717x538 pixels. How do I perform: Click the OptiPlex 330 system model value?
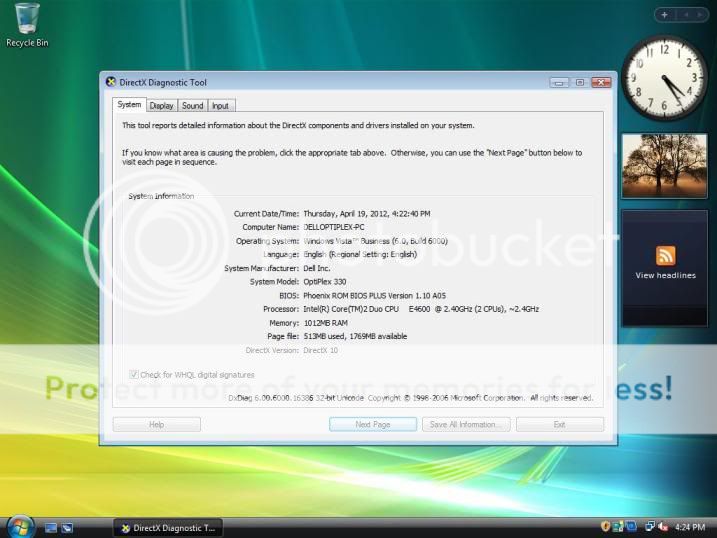click(x=325, y=282)
